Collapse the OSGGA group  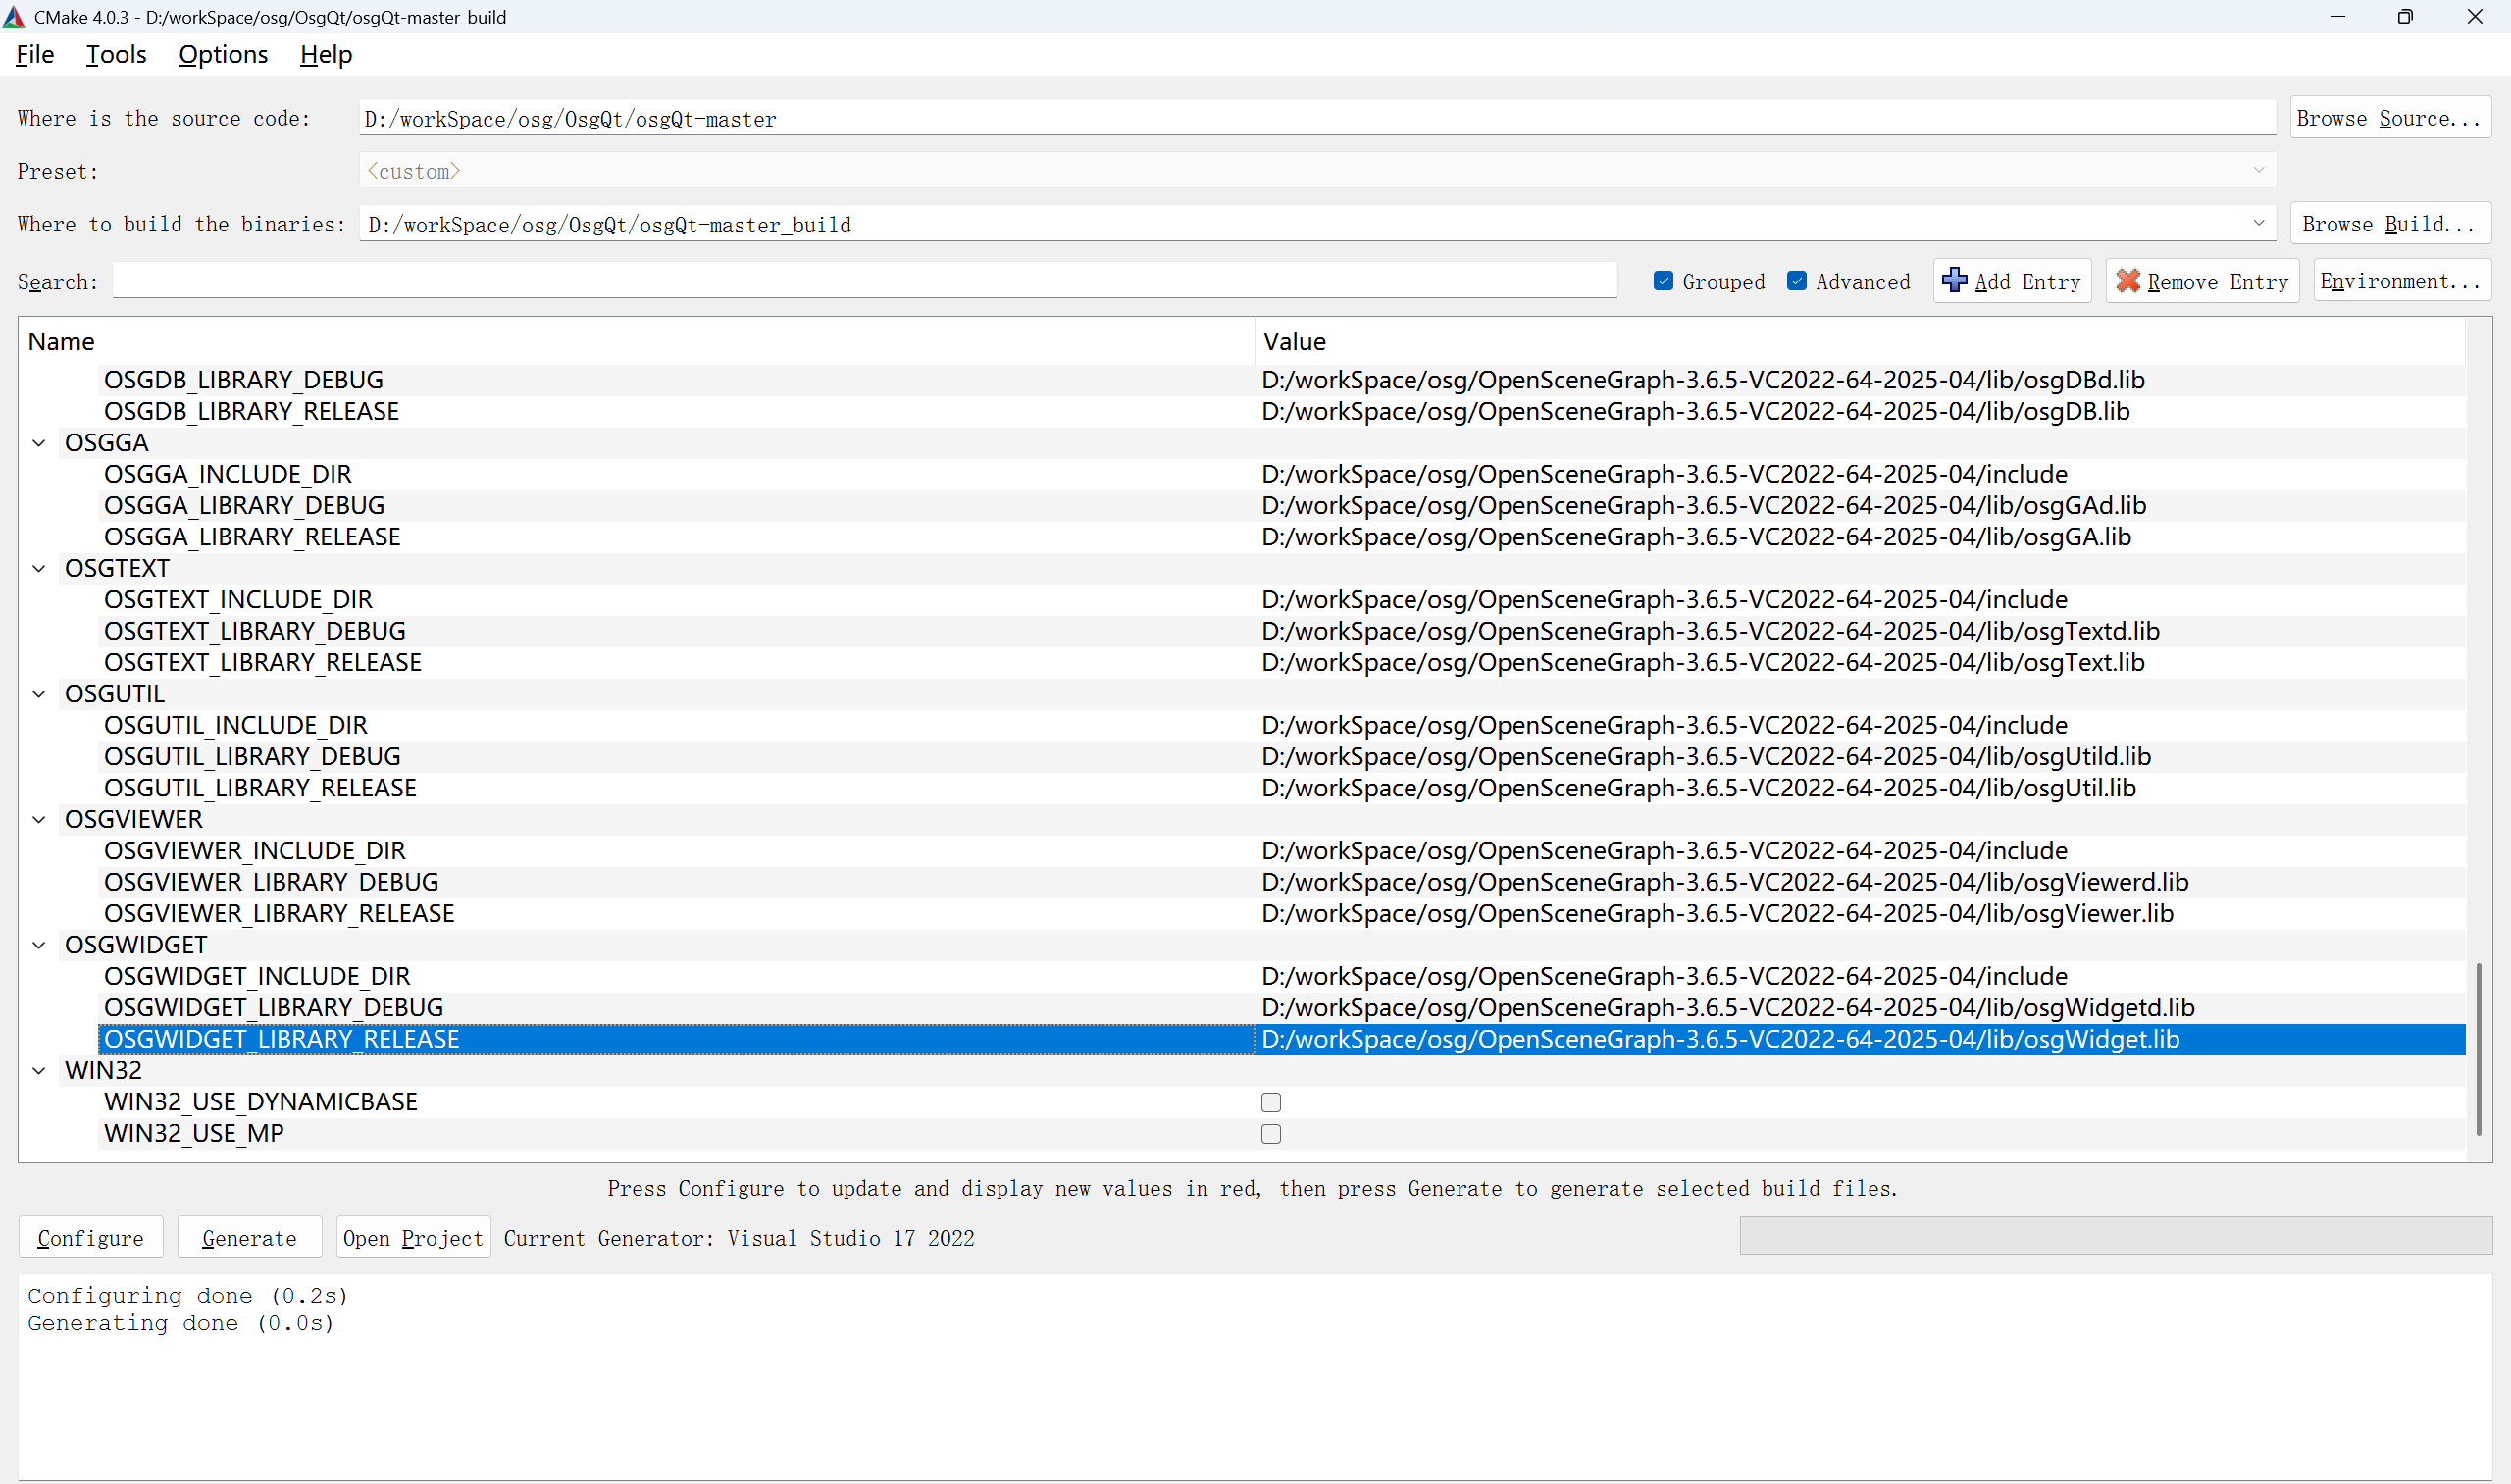click(39, 443)
